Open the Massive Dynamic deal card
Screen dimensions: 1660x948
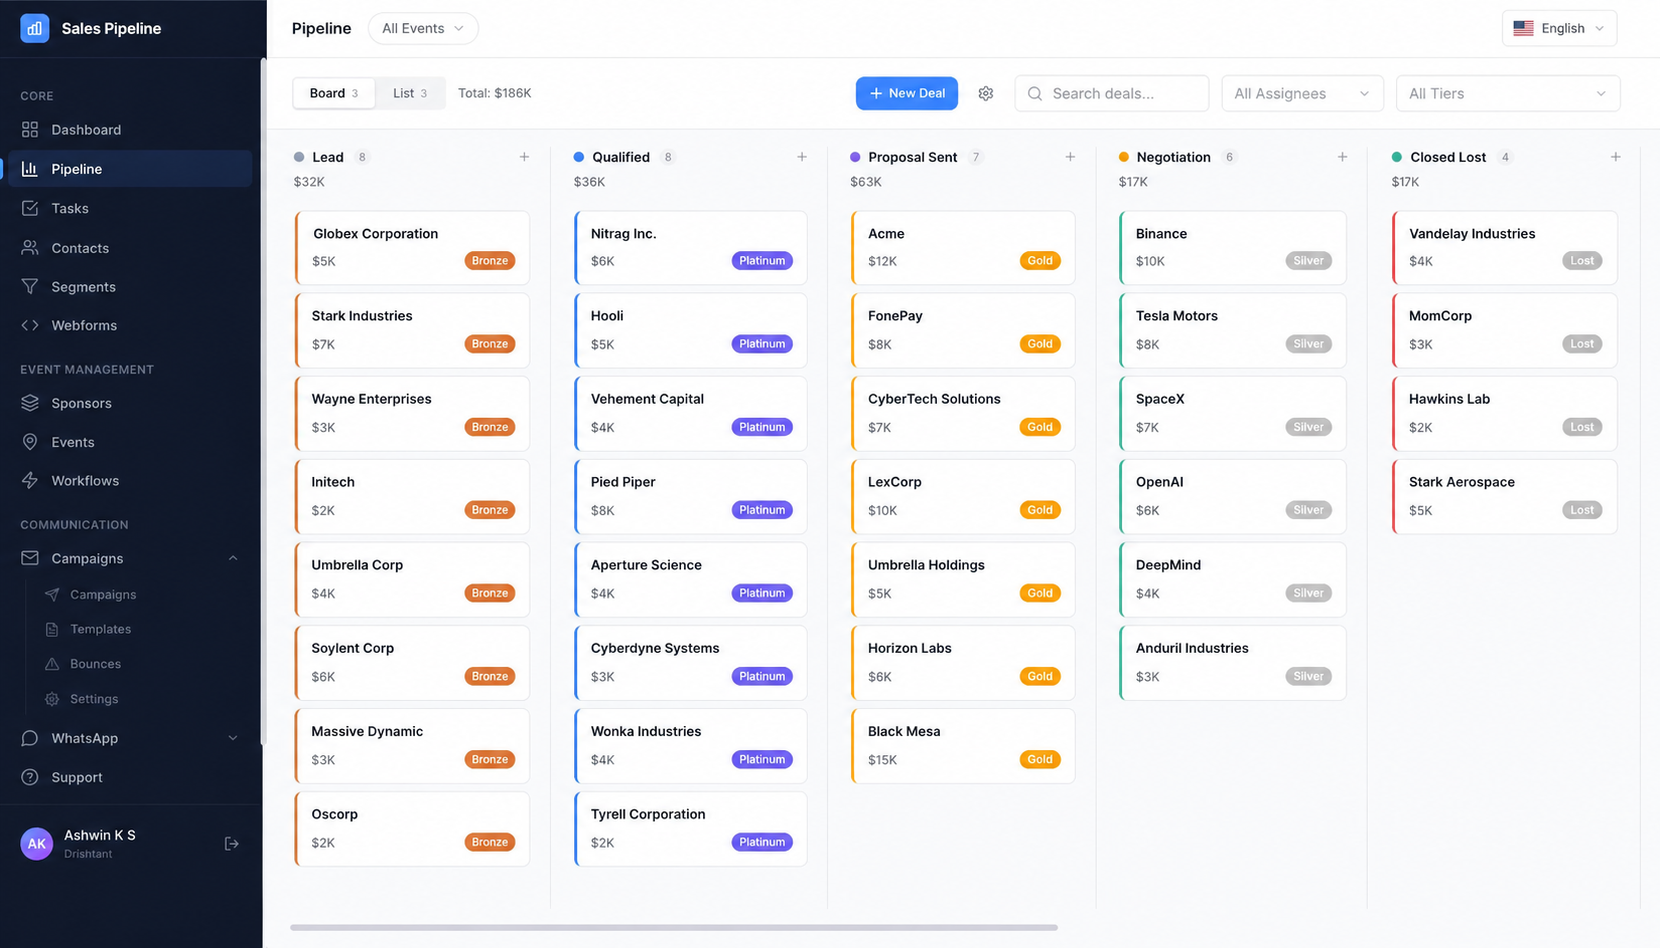412,746
